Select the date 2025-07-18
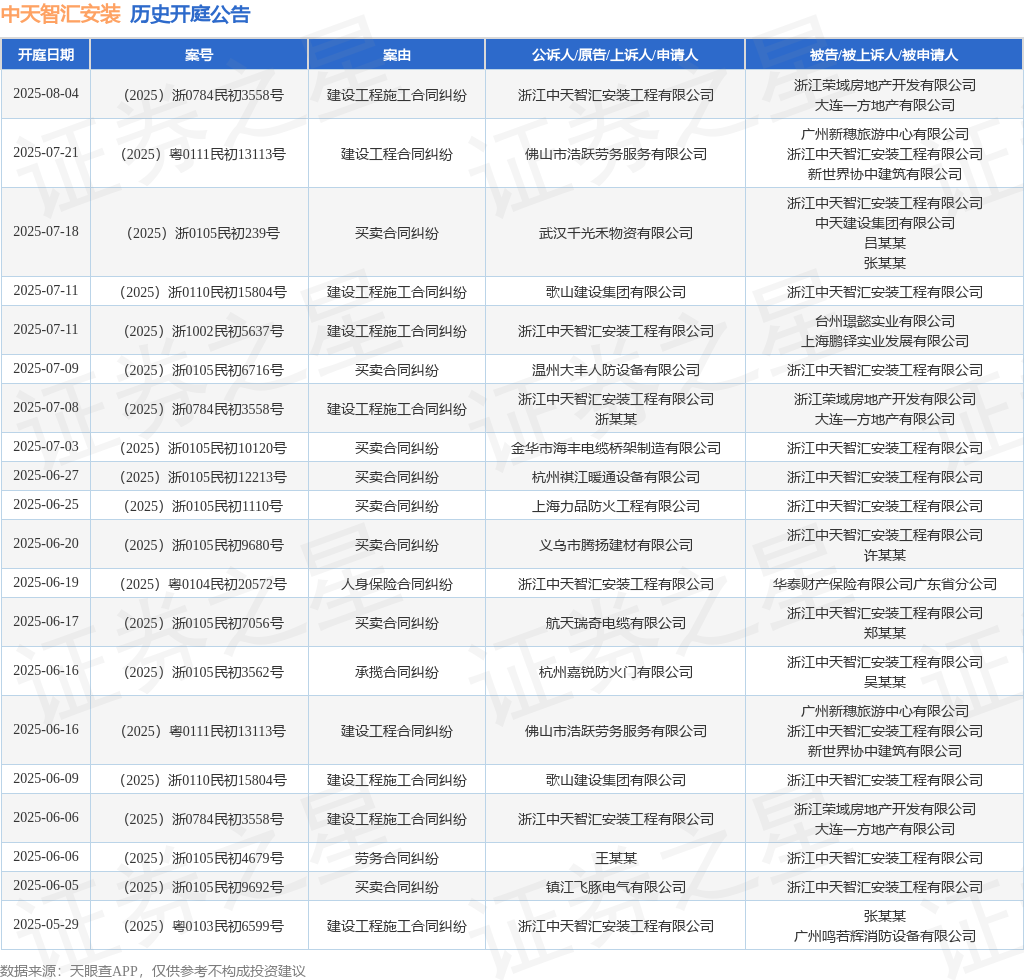Screen dimensions: 1024x980 click(46, 232)
